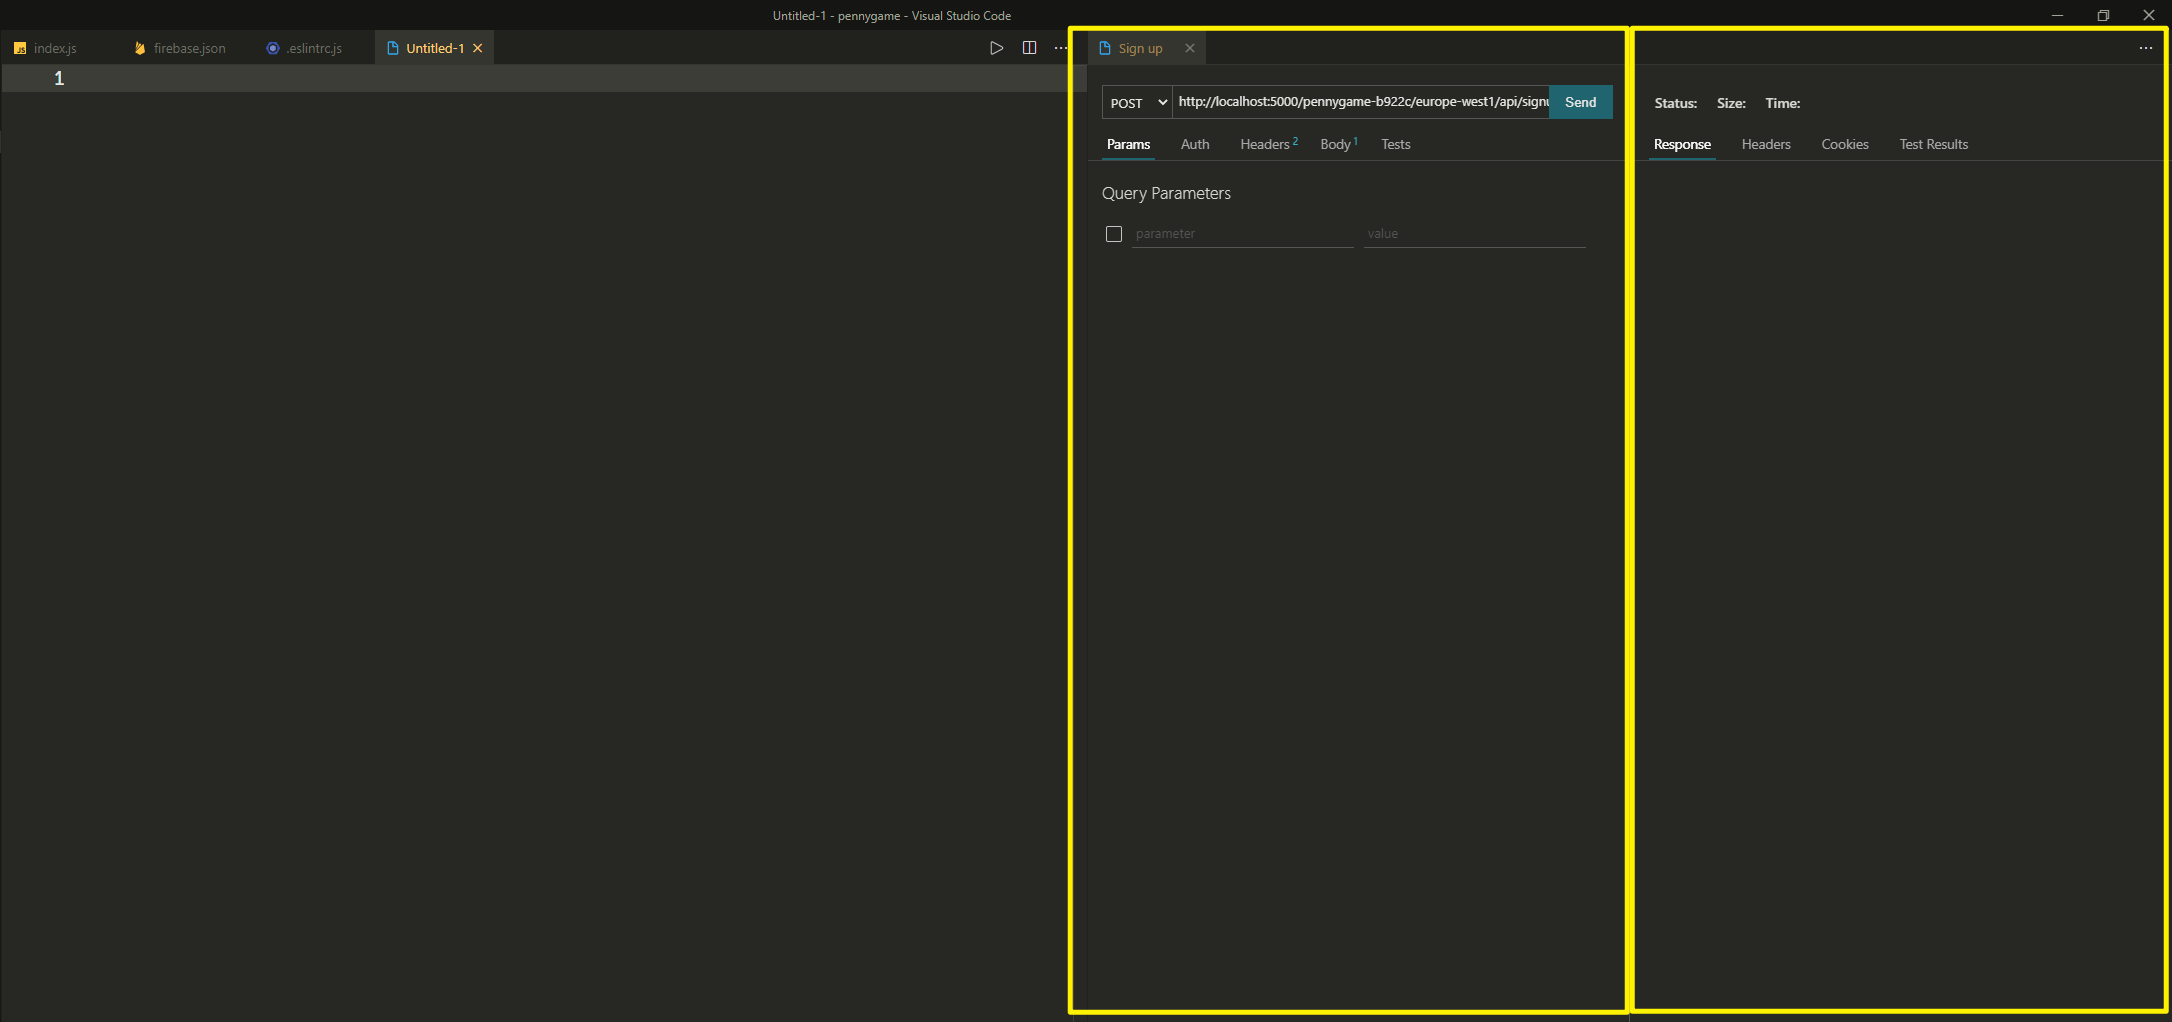This screenshot has width=2172, height=1022.
Task: Click the request document icon on Sign up tab
Action: 1105,47
